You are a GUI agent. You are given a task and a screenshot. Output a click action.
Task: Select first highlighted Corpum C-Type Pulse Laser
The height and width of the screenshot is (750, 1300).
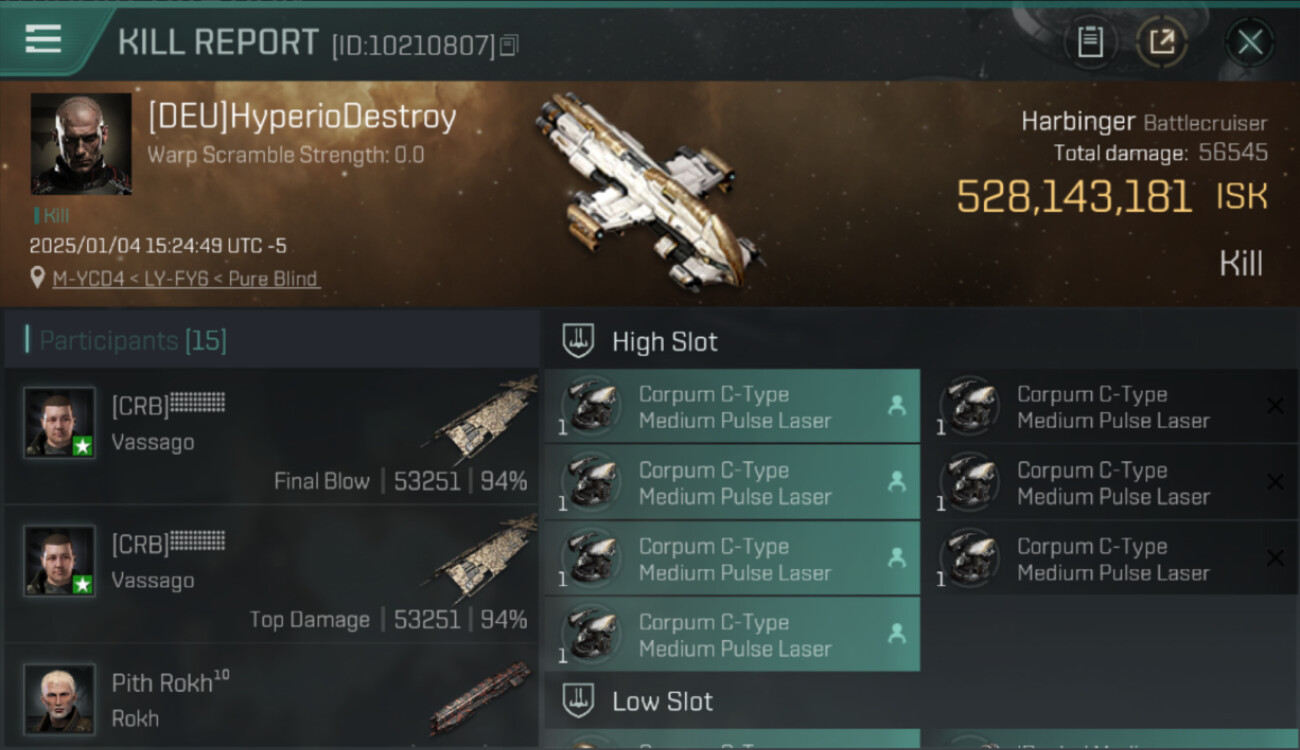732,406
